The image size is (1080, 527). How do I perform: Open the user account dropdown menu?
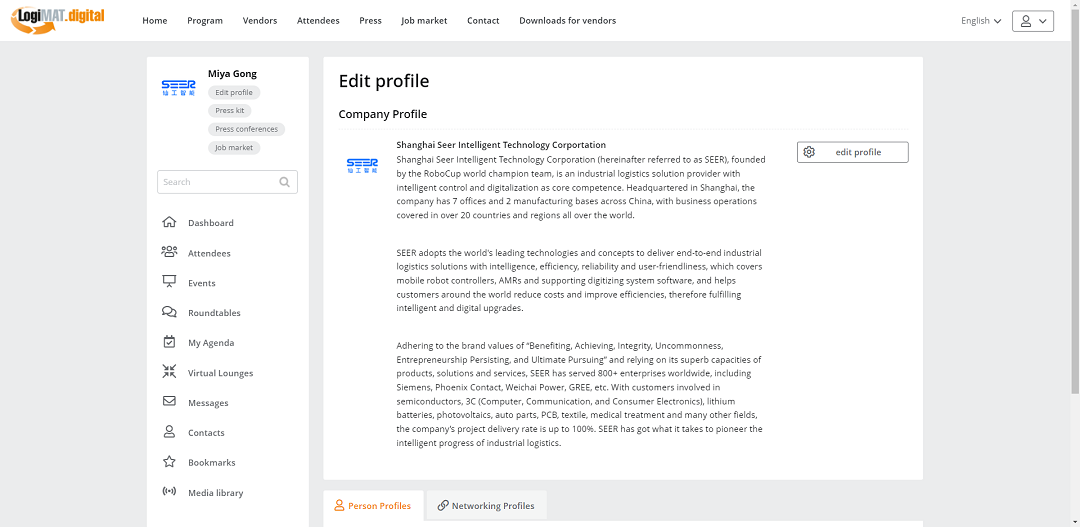click(x=1033, y=21)
